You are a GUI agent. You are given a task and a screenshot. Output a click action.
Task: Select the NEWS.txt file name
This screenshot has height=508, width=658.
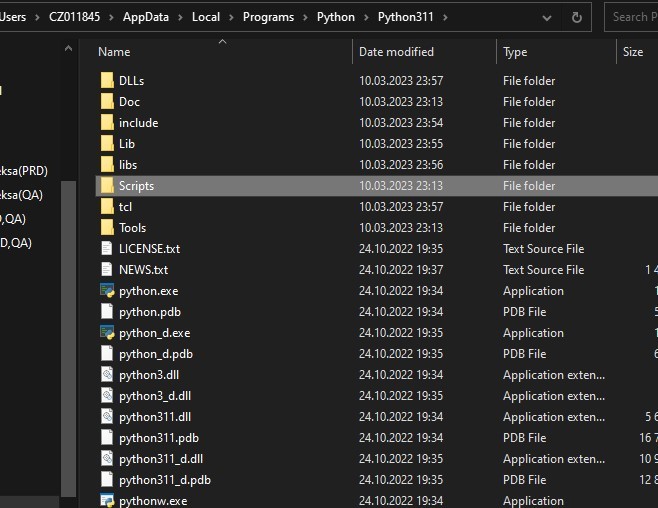tap(144, 270)
